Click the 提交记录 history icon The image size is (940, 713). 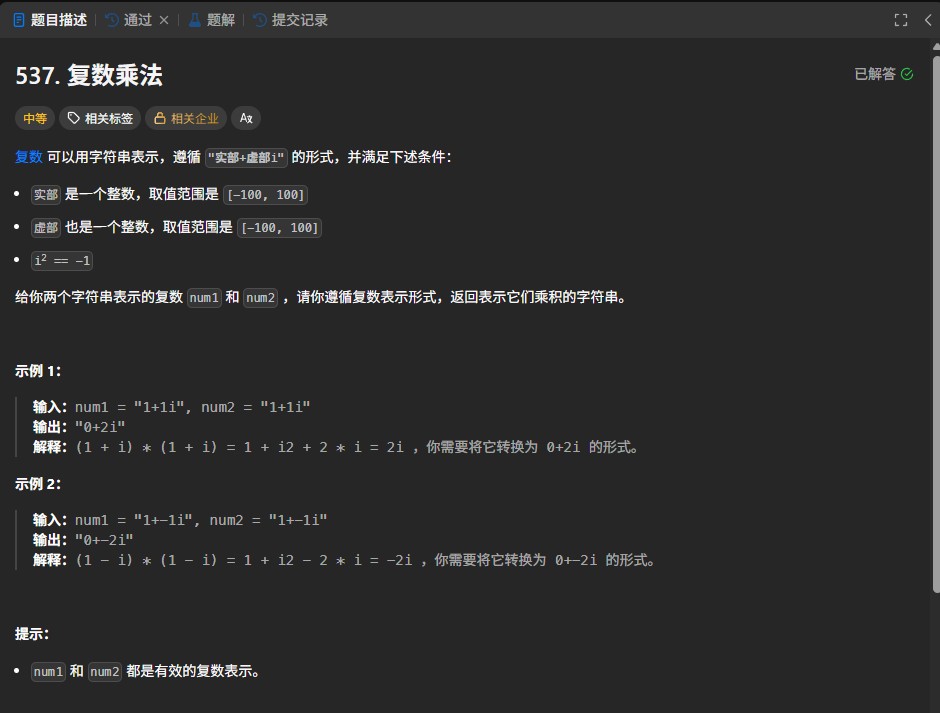(x=260, y=20)
